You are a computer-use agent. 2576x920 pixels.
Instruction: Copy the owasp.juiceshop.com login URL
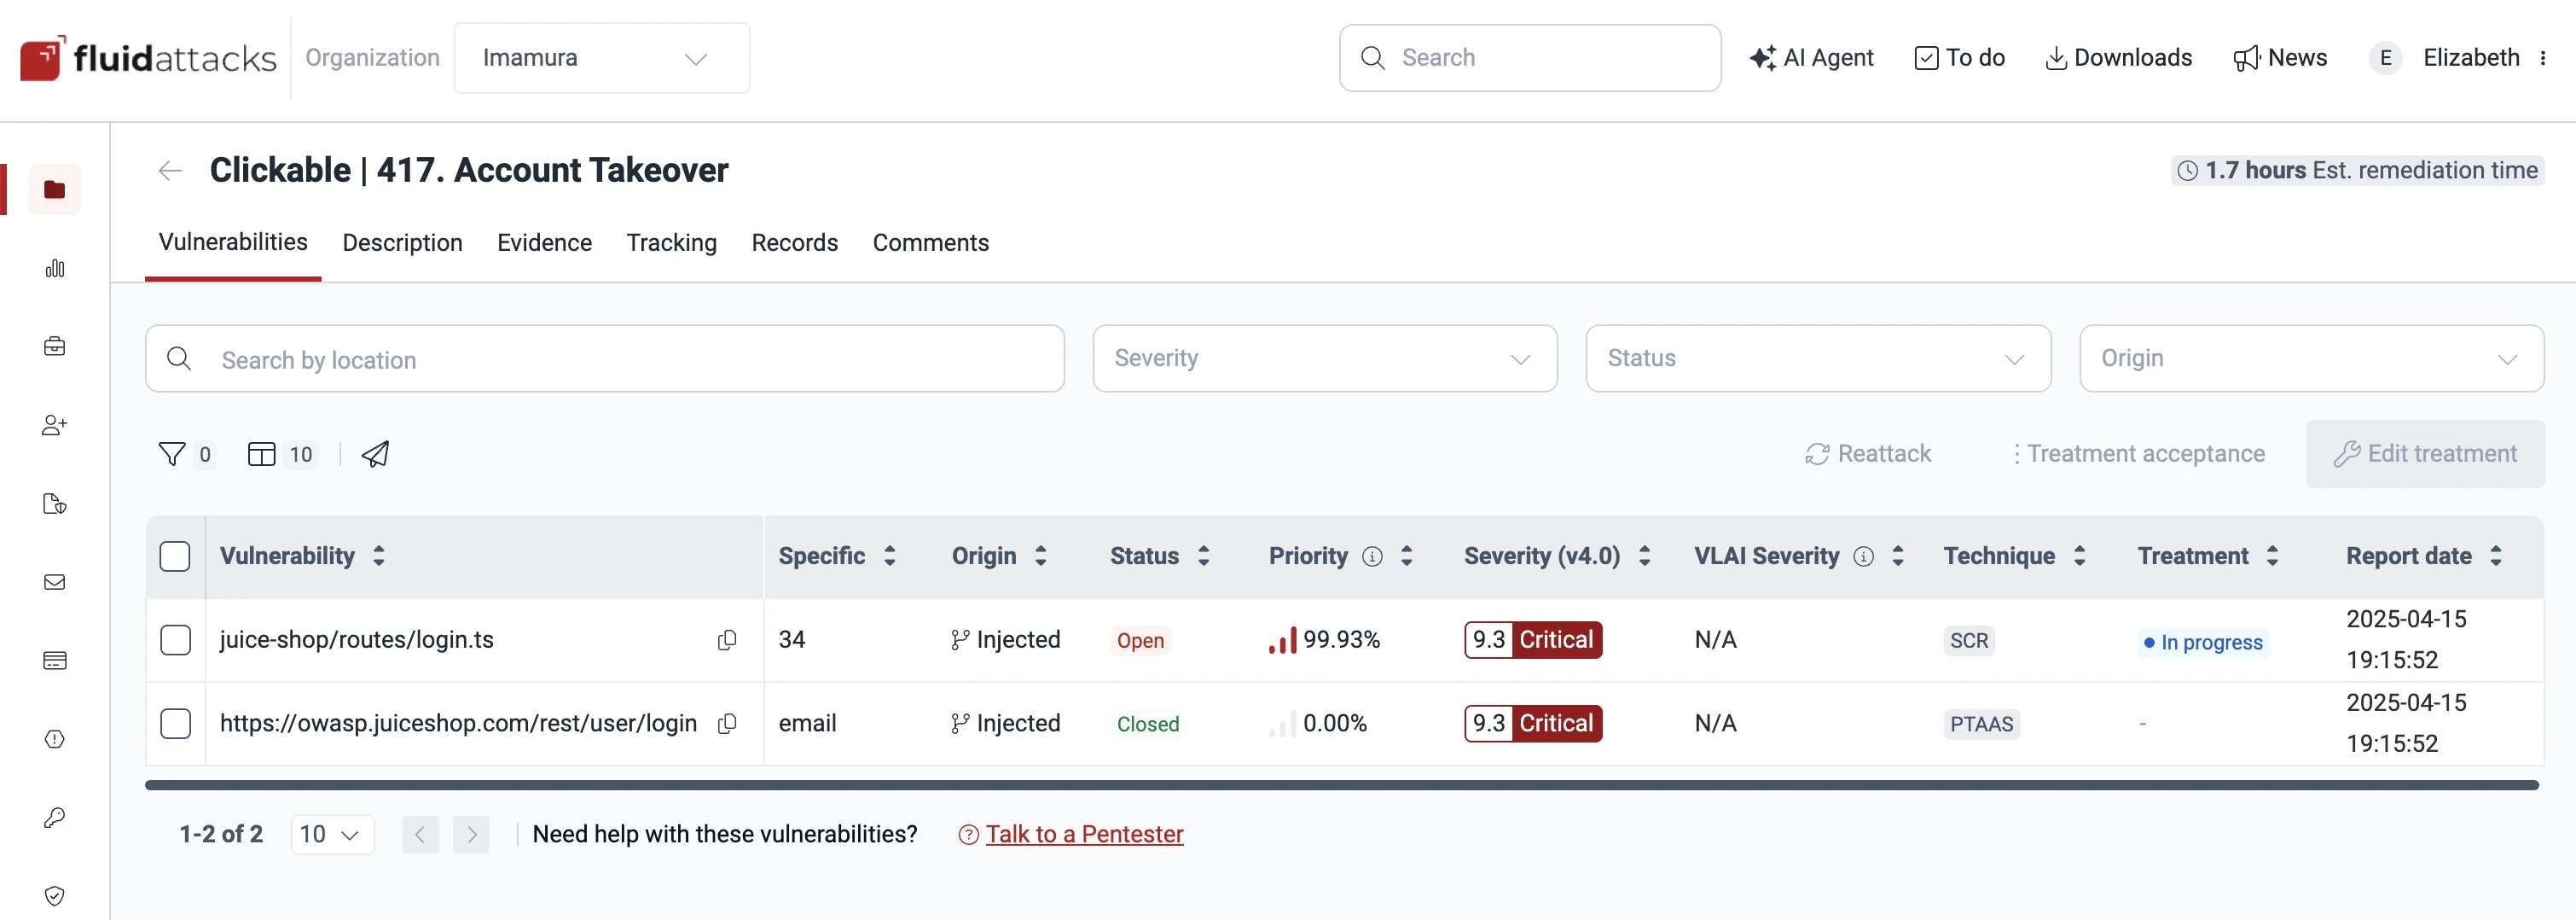(x=727, y=723)
